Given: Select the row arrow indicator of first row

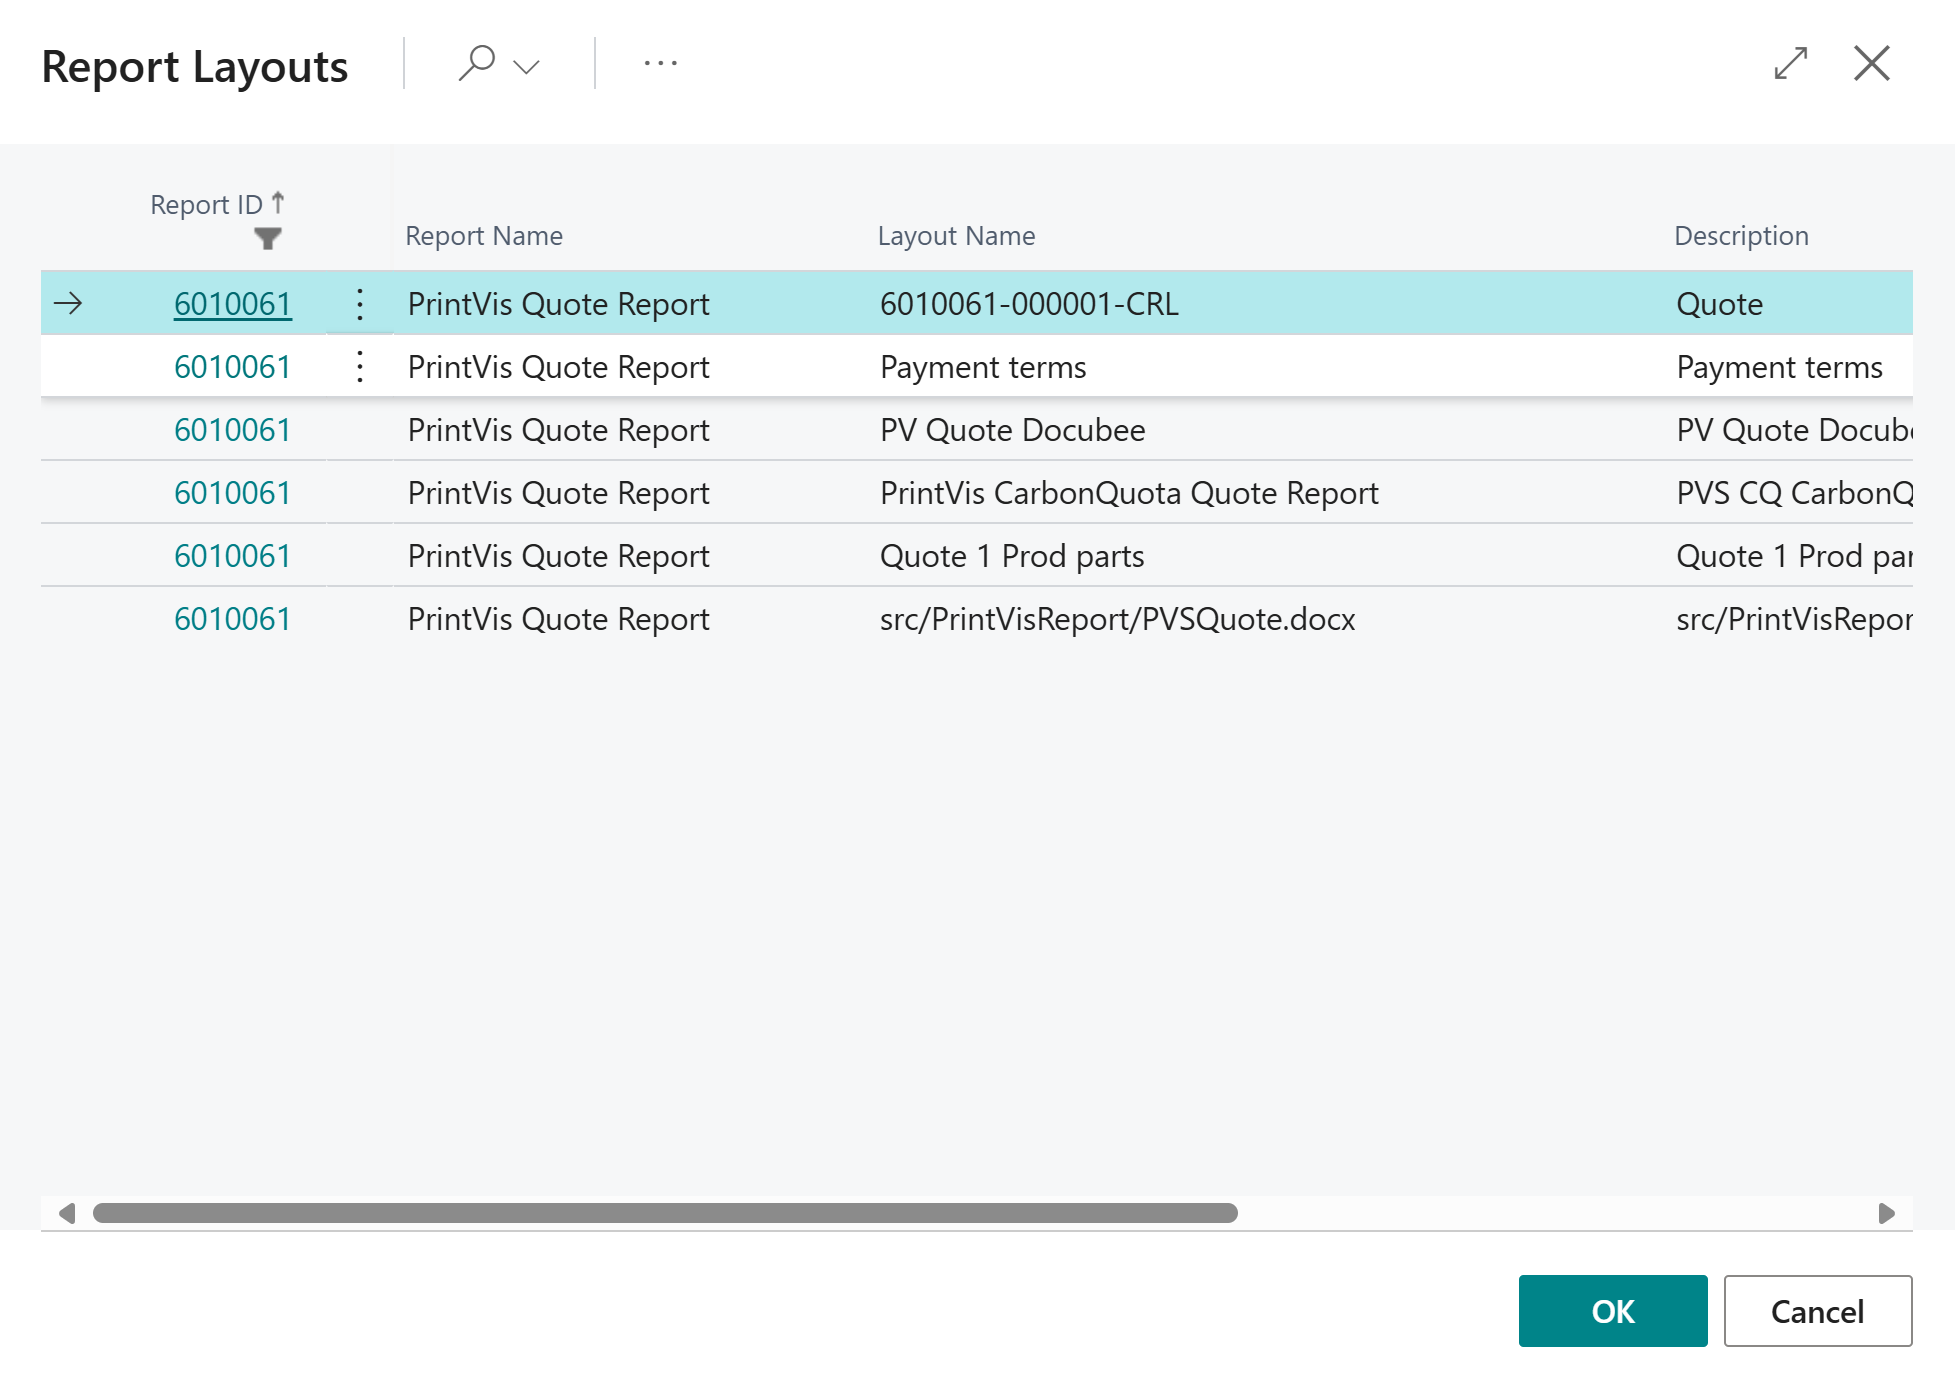Looking at the screenshot, I should coord(68,303).
